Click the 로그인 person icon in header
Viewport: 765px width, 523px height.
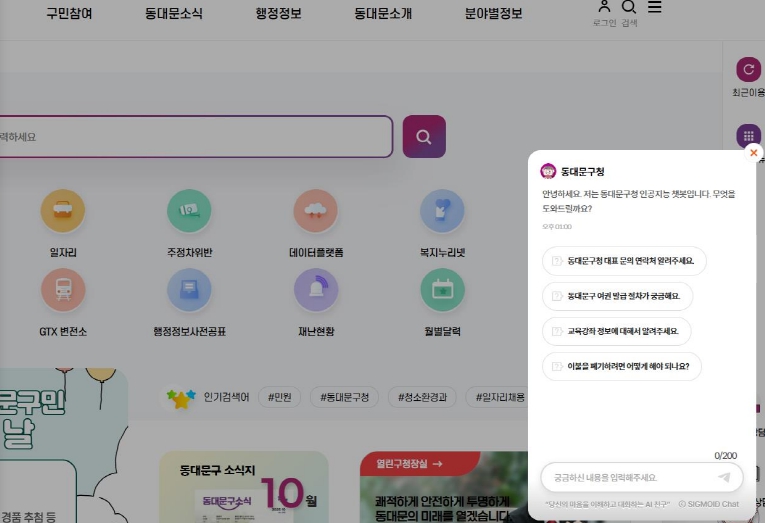tap(603, 8)
